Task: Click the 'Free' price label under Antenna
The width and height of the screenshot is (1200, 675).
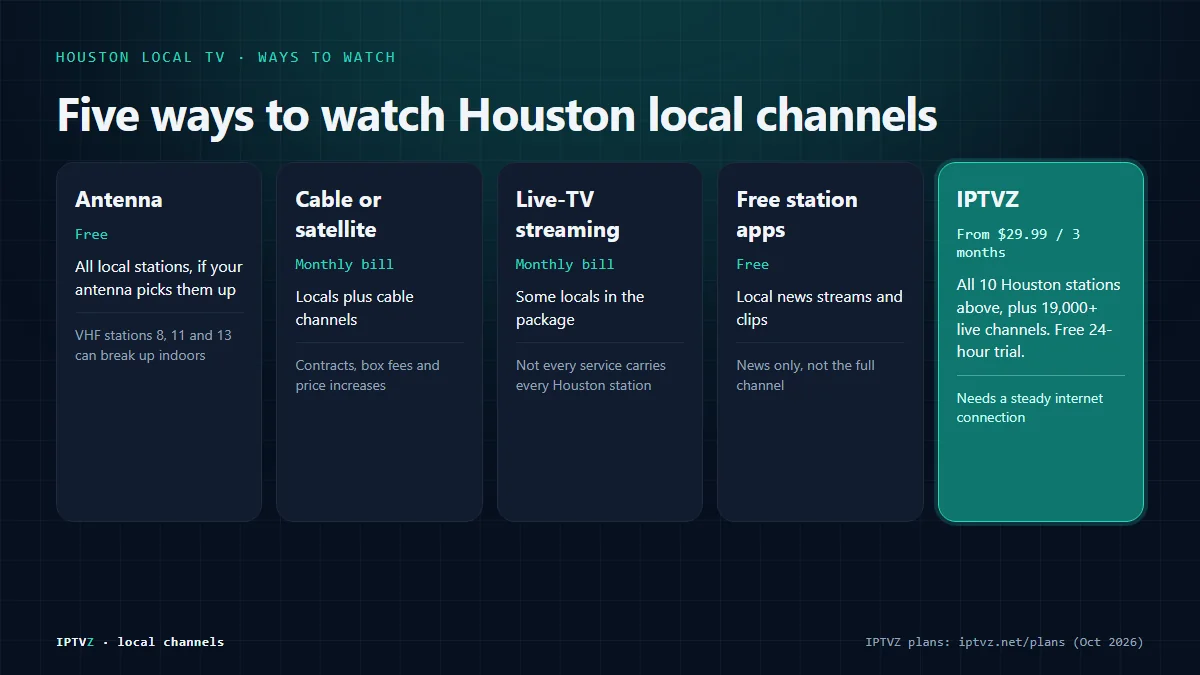Action: tap(91, 234)
